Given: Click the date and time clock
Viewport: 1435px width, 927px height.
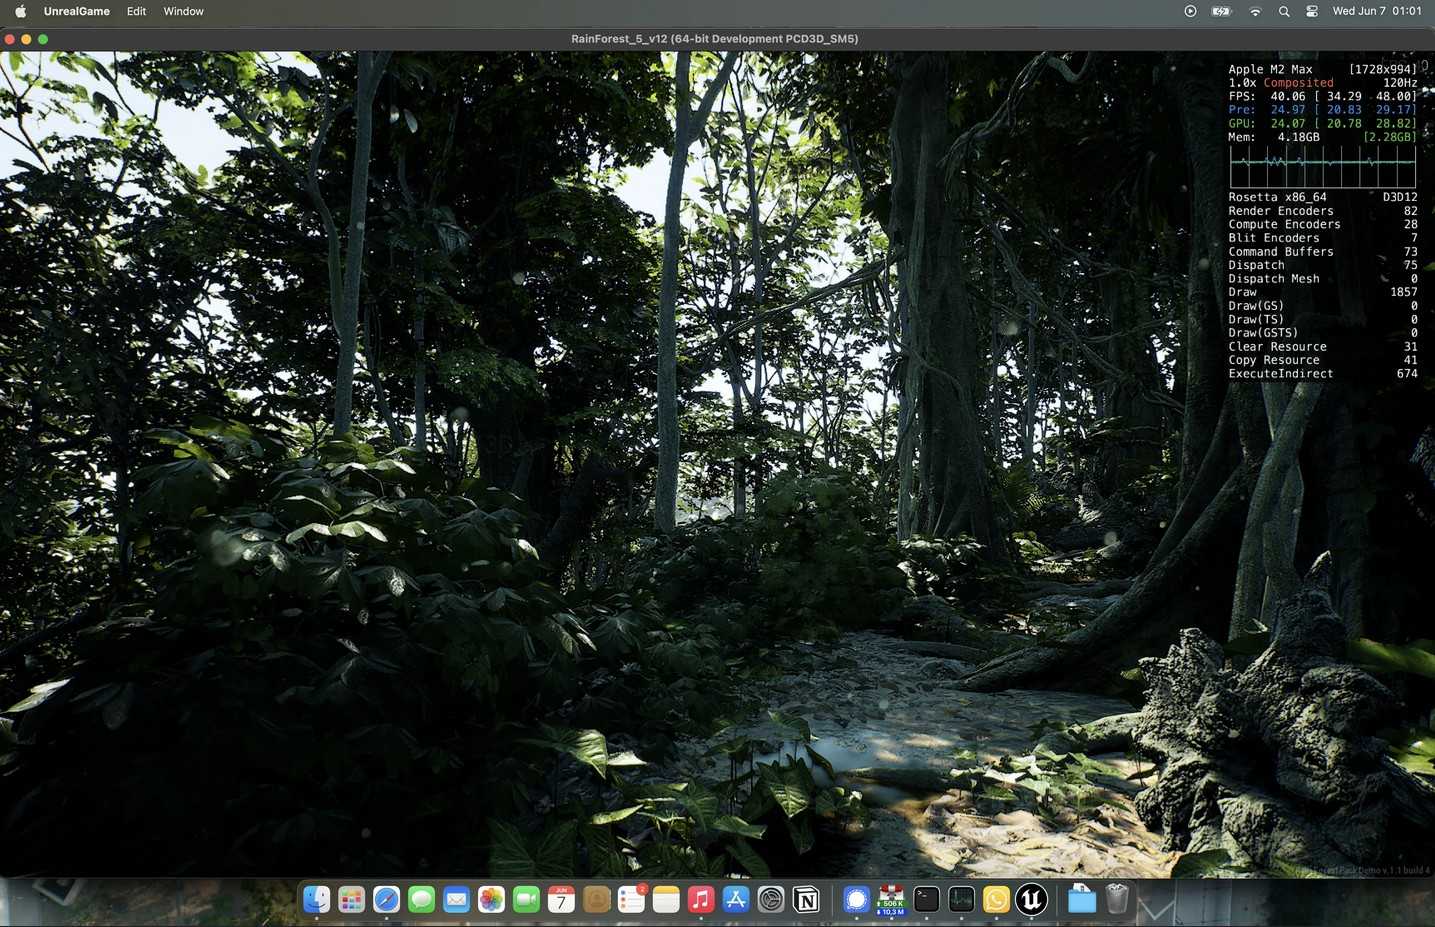Looking at the screenshot, I should click(1376, 11).
